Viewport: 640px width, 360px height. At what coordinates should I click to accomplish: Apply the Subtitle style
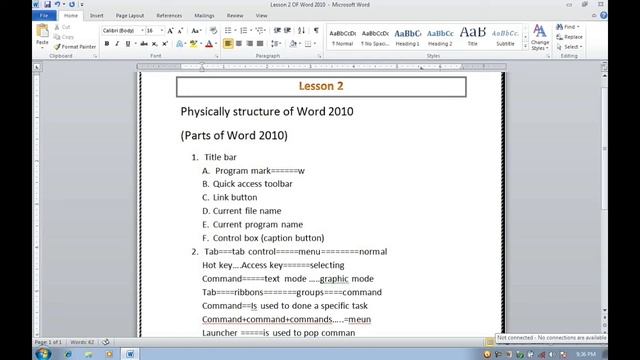[505, 37]
